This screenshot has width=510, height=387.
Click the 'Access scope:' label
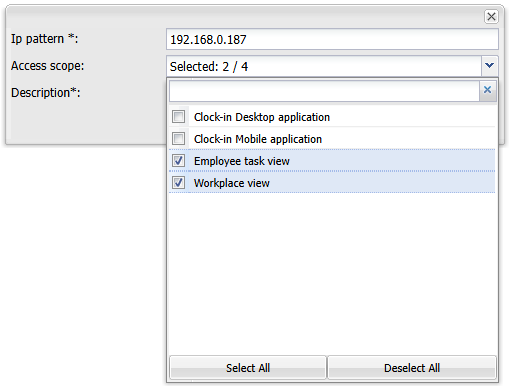(x=47, y=66)
